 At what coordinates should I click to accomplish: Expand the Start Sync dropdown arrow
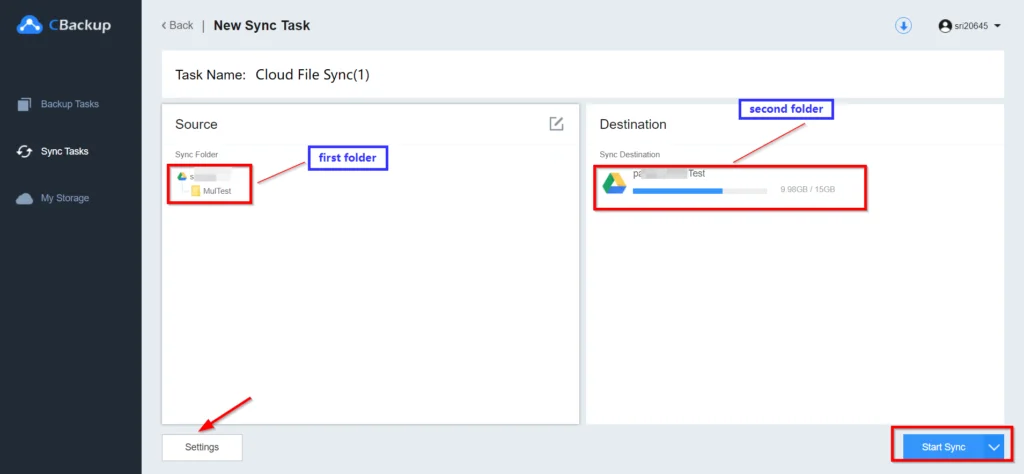tap(994, 447)
